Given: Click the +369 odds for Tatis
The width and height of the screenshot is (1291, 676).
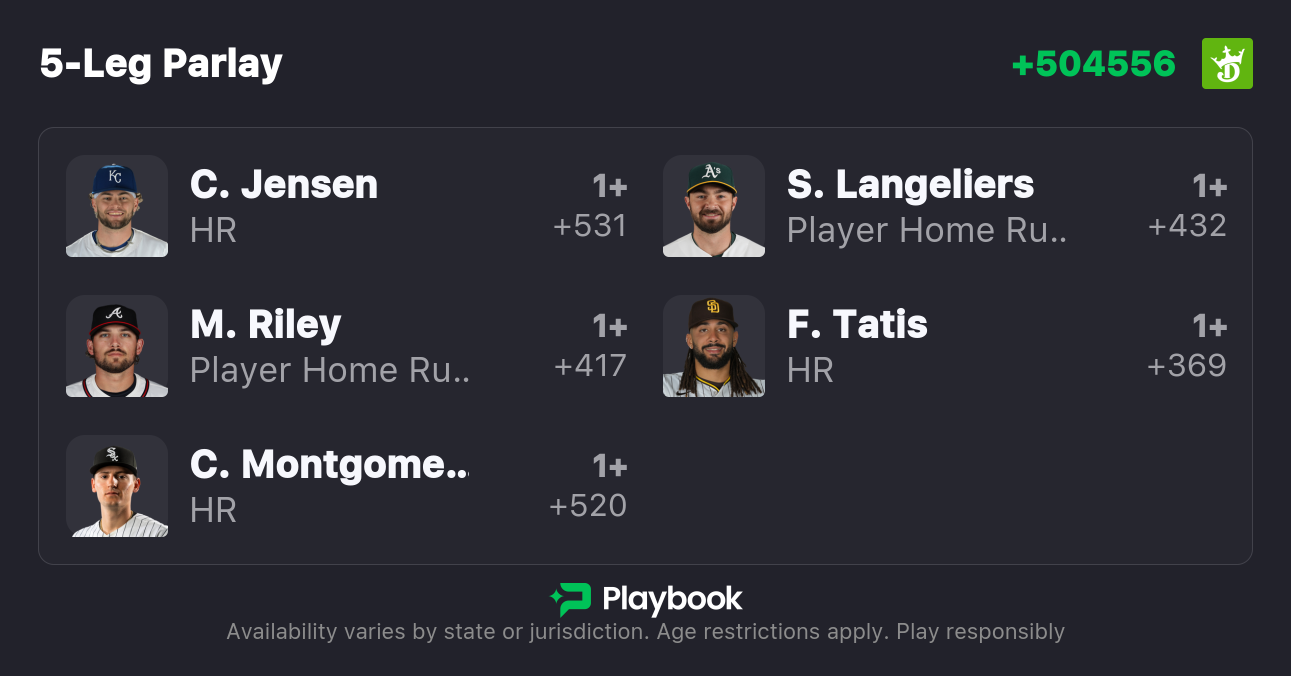Looking at the screenshot, I should (x=1187, y=366).
